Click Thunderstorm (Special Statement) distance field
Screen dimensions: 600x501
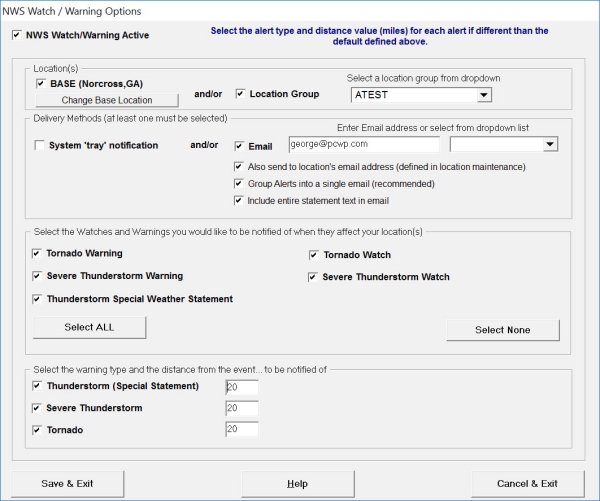(x=242, y=387)
